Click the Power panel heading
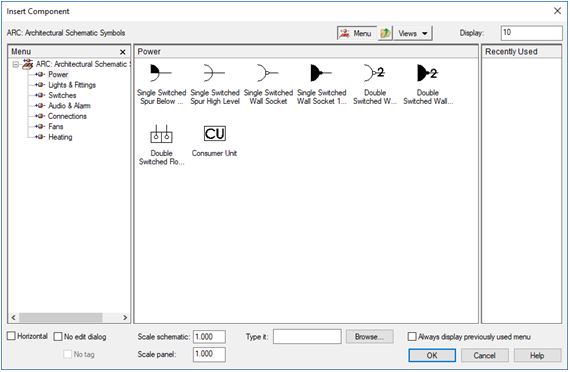570x372 pixels. click(306, 52)
